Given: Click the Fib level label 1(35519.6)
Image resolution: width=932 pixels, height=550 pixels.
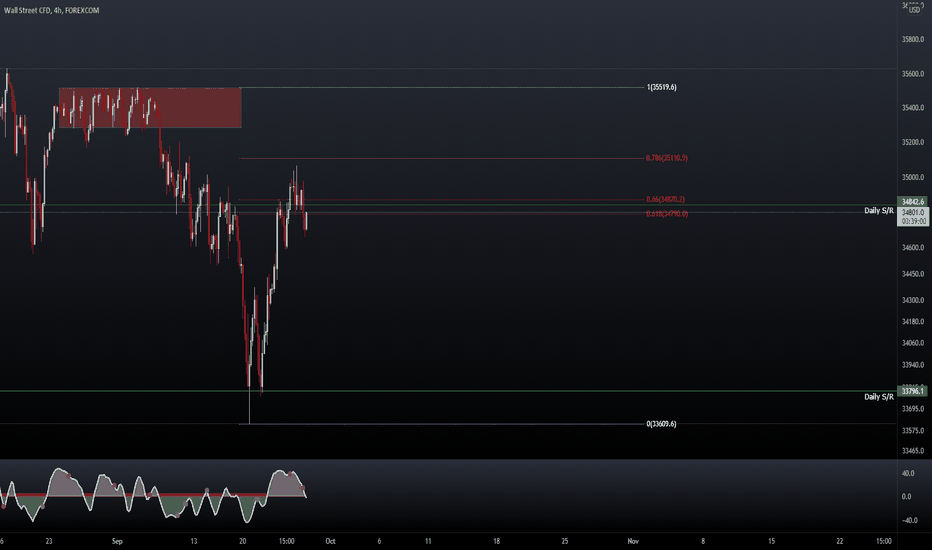Looking at the screenshot, I should click(x=662, y=87).
